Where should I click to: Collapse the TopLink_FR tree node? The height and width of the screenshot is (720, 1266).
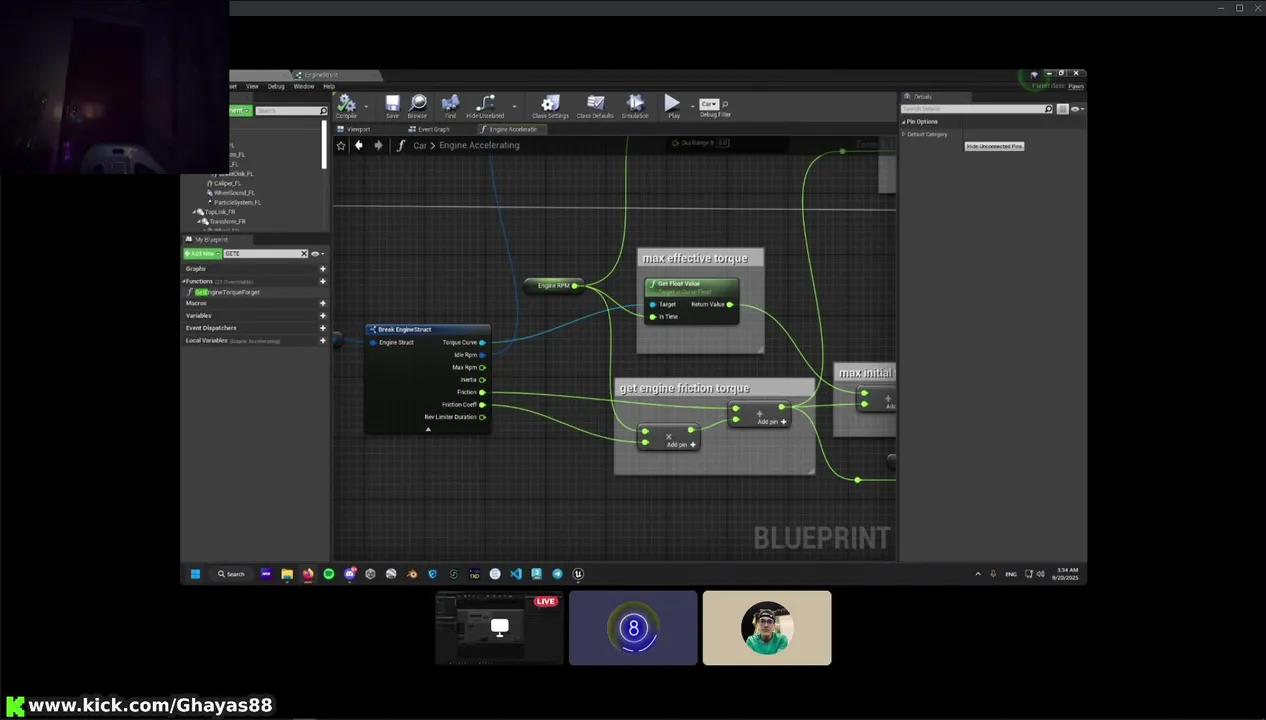click(195, 212)
